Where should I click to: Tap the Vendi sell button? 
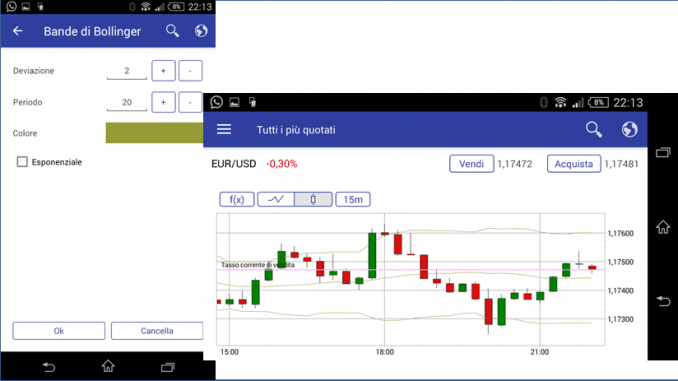coord(471,164)
